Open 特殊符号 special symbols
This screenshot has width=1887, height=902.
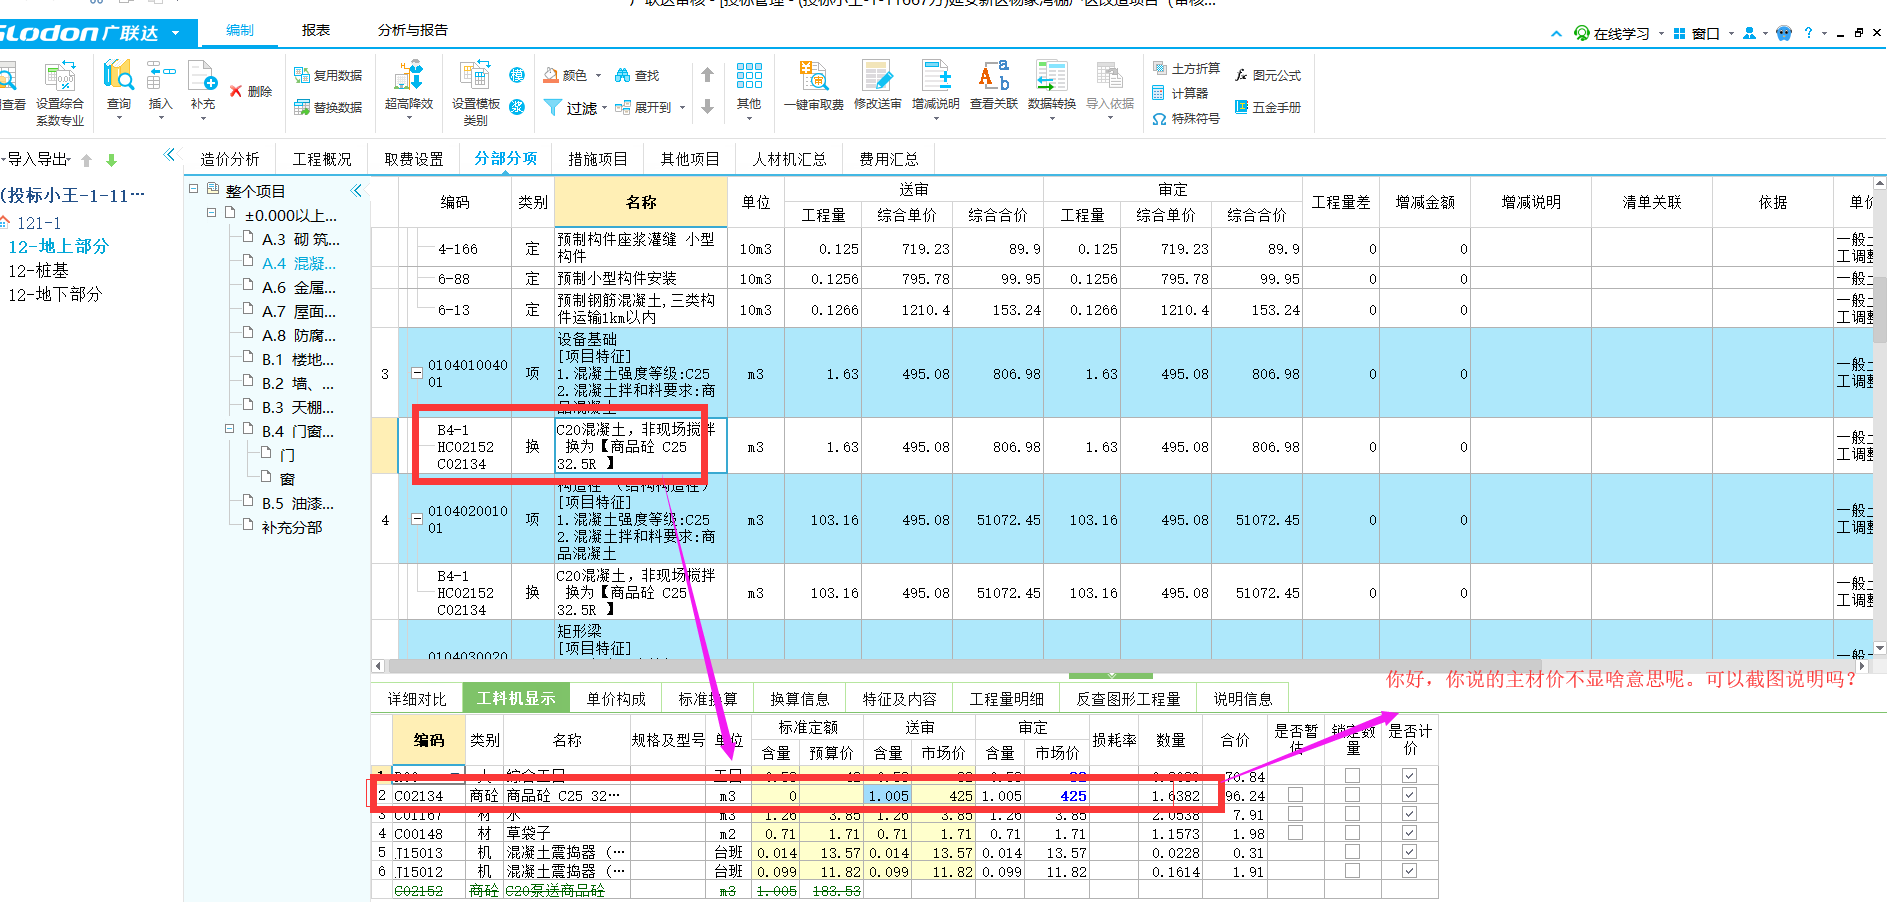pos(1186,118)
